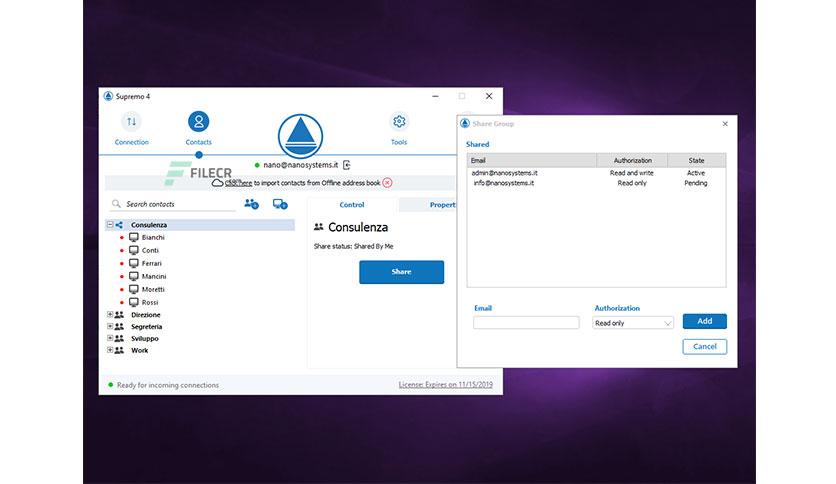Screen dimensions: 836x484
Task: Sort by the State column header
Action: tap(696, 160)
